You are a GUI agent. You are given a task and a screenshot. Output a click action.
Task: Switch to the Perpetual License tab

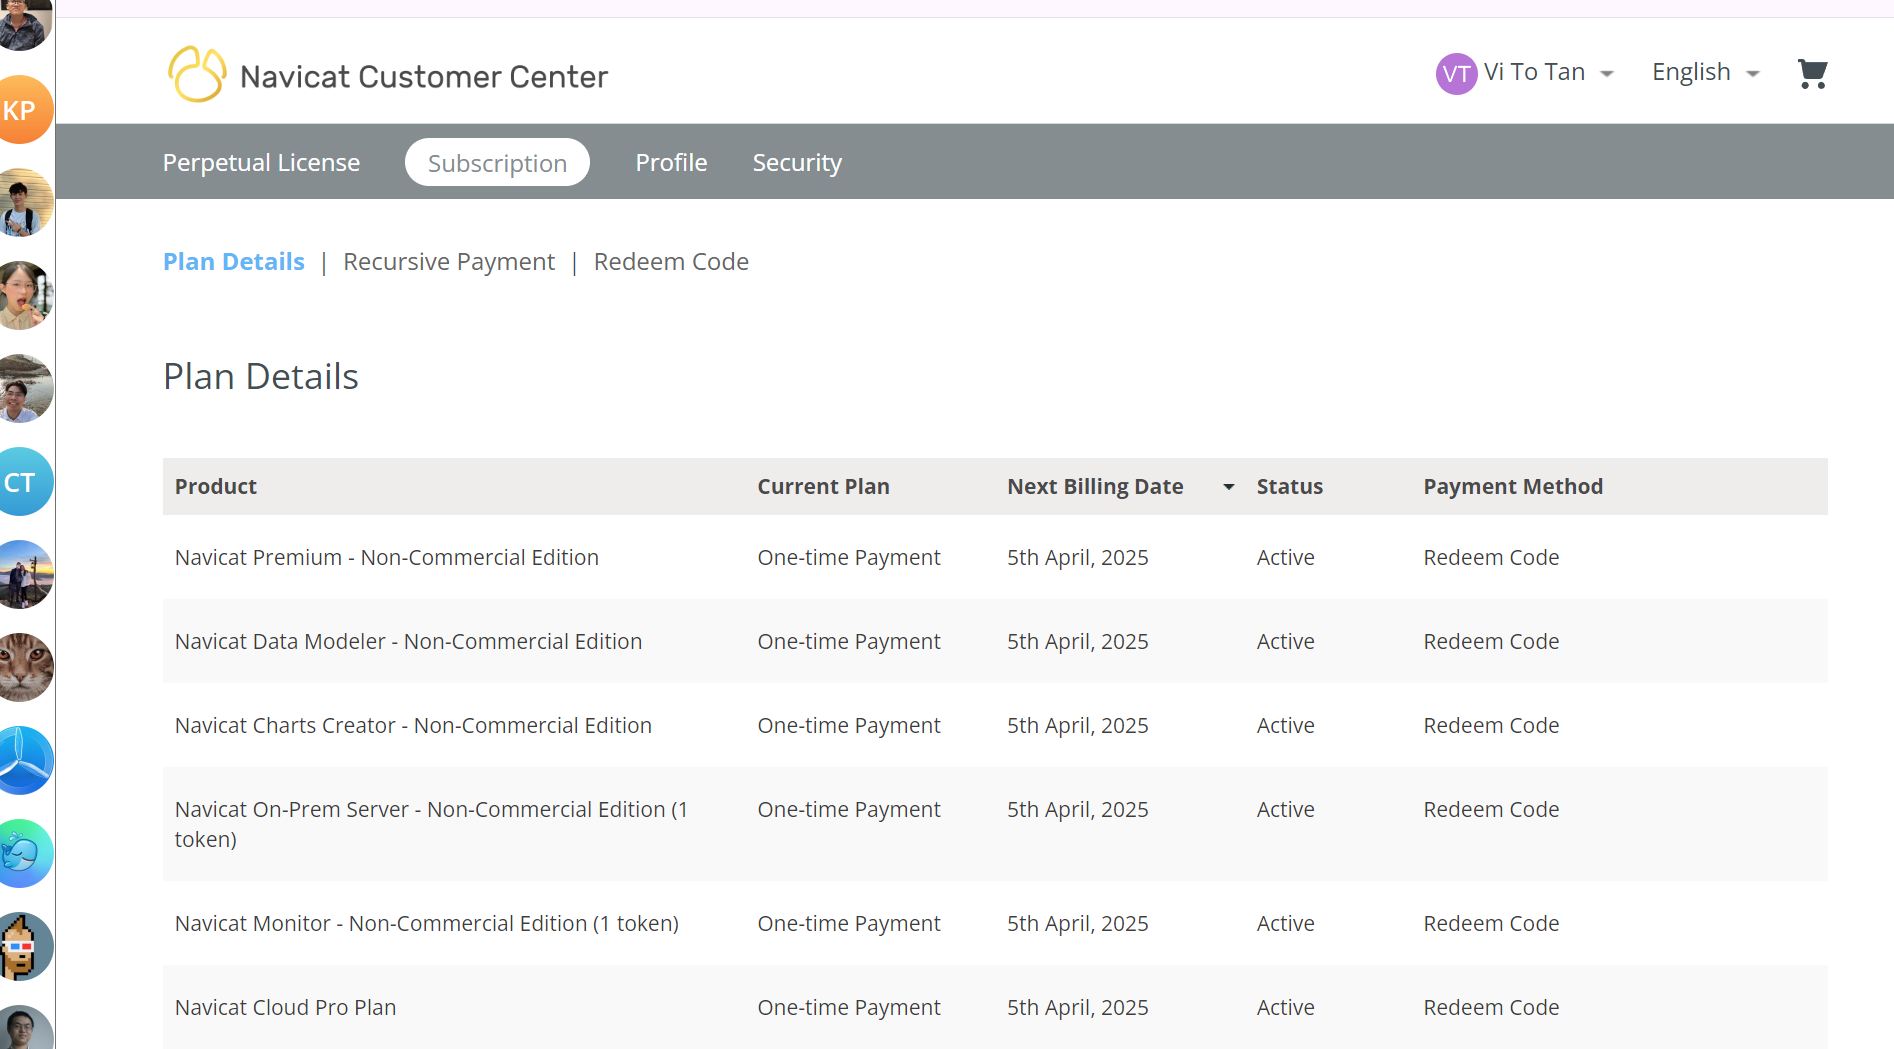(x=261, y=162)
